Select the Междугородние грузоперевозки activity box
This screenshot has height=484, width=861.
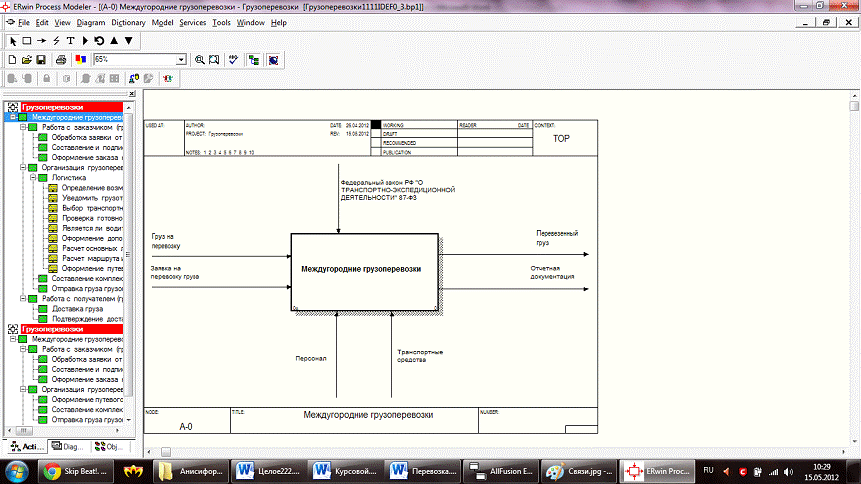[x=364, y=270]
